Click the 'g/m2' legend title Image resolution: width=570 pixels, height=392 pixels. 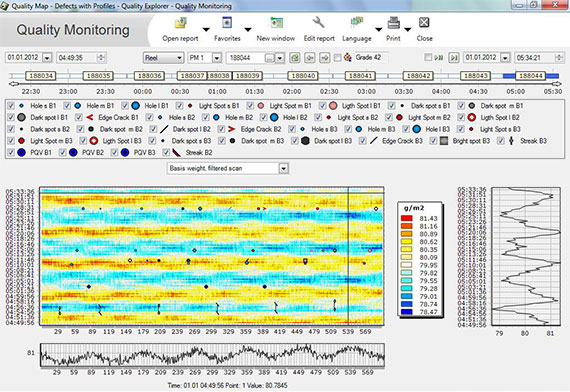[414, 208]
